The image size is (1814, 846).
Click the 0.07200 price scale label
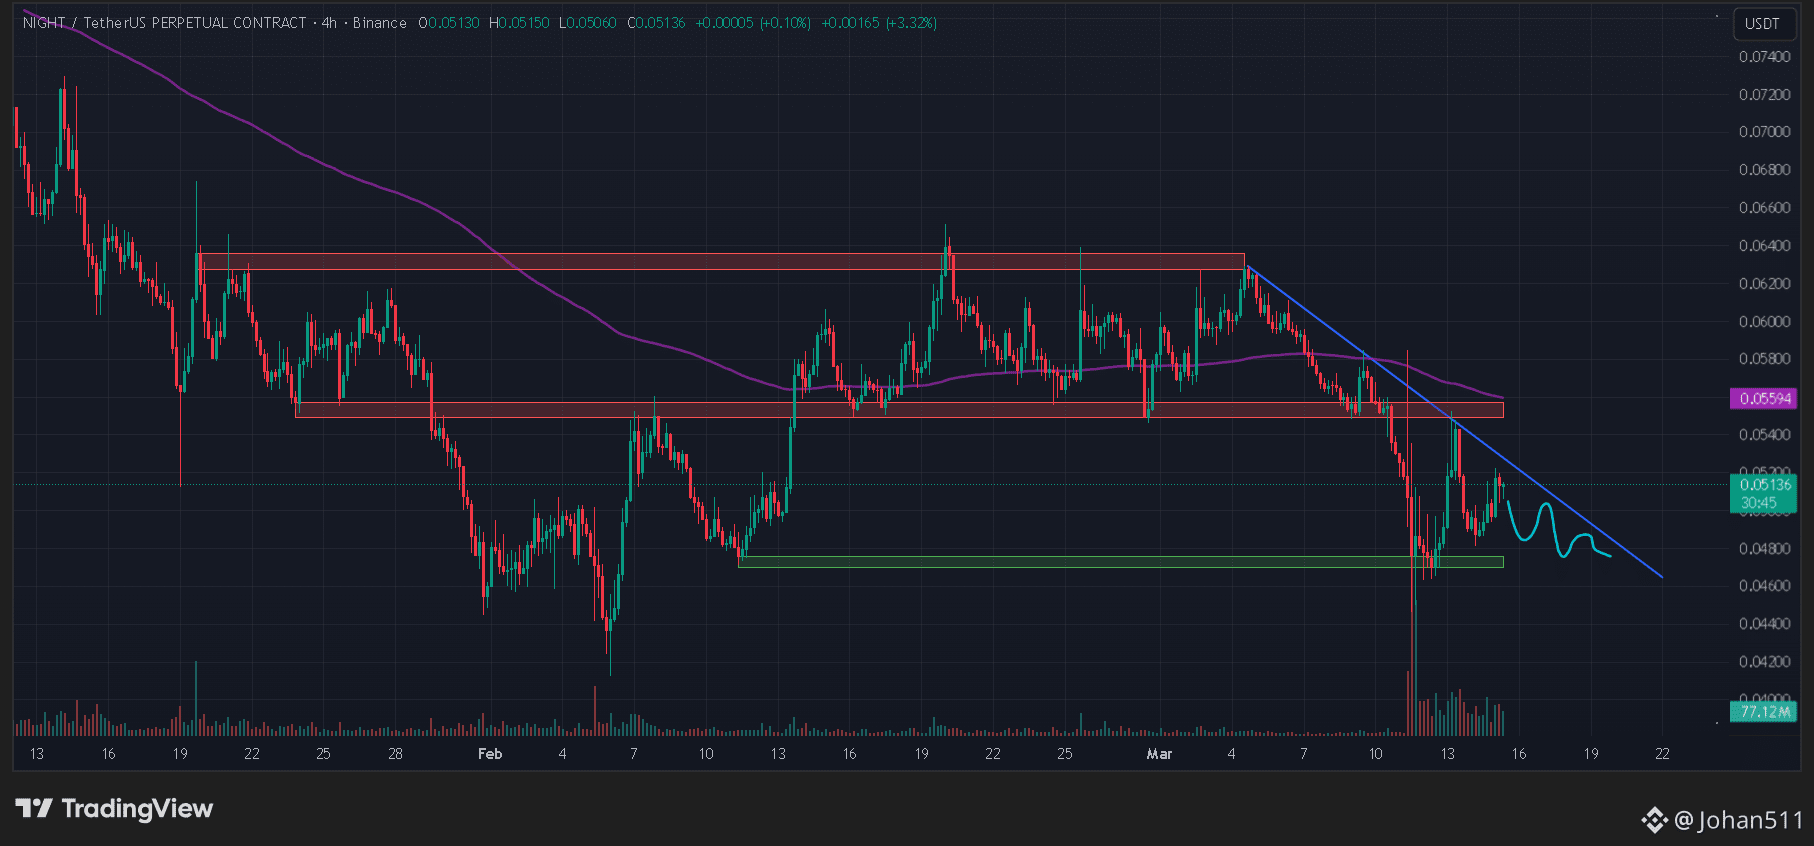pos(1764,95)
